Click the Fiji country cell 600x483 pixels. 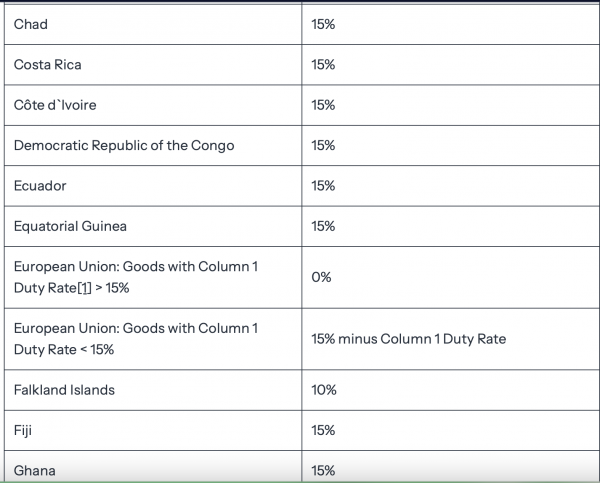pyautogui.click(x=24, y=430)
